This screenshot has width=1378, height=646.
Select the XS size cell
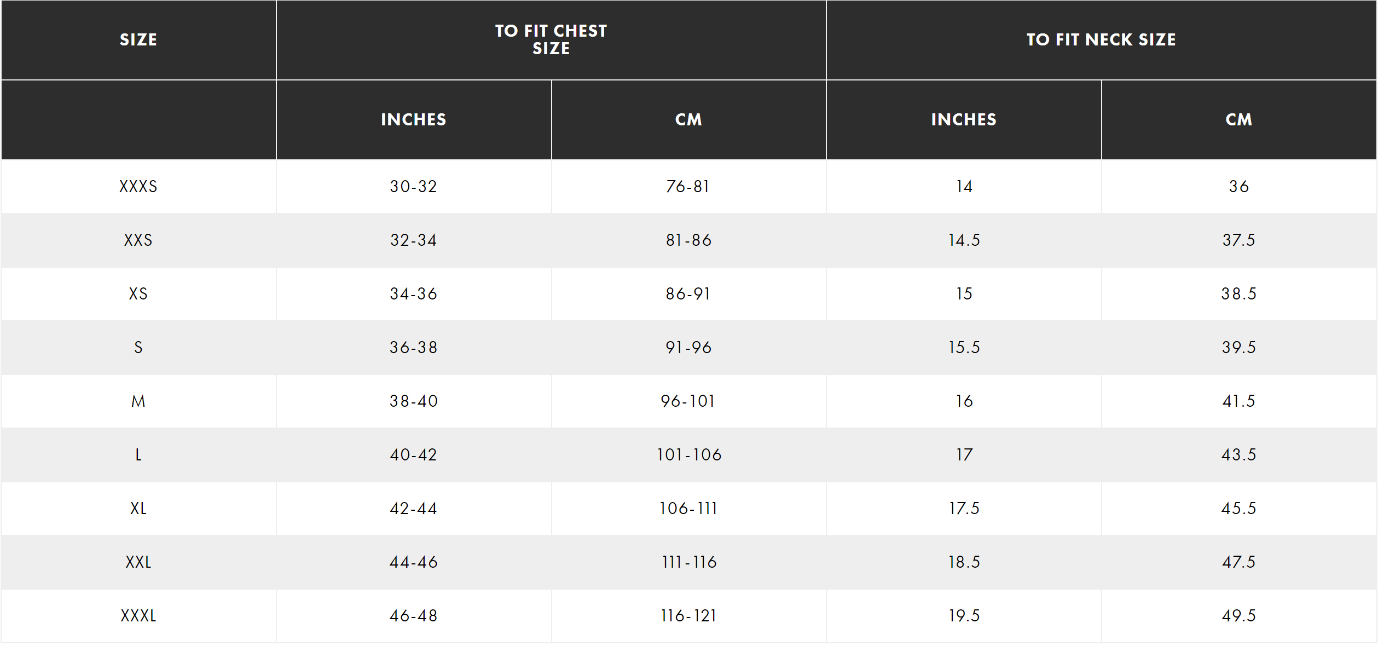pyautogui.click(x=138, y=294)
